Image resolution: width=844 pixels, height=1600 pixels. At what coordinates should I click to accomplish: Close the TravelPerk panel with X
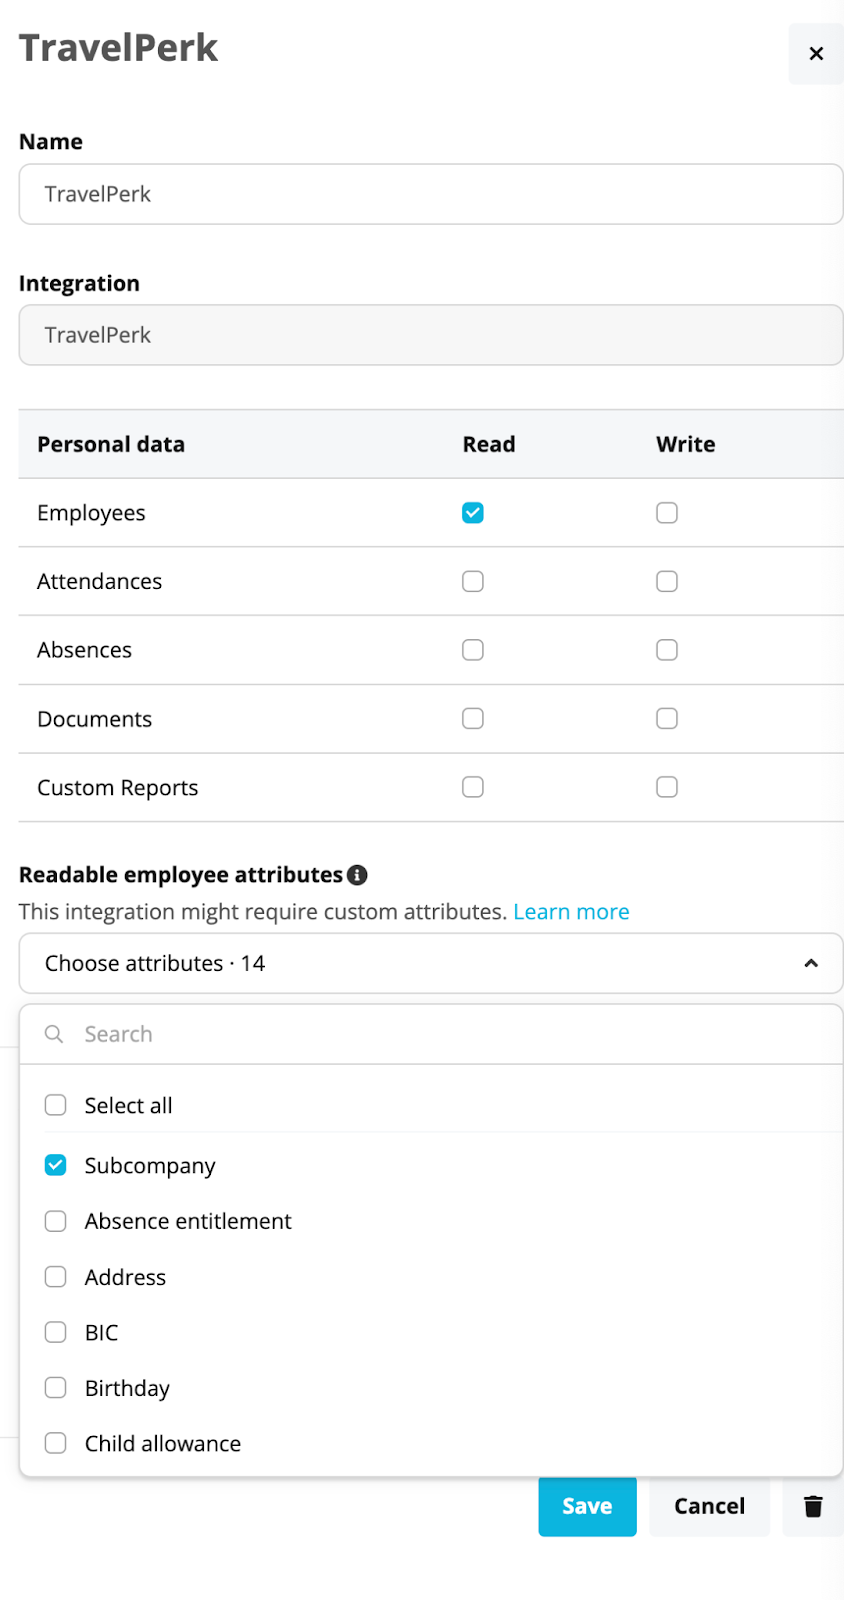click(816, 54)
